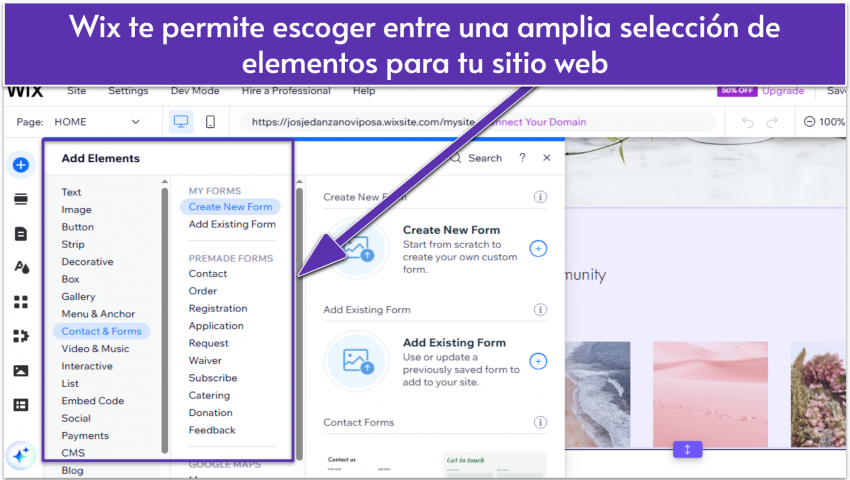
Task: Select Text element category
Action: pyautogui.click(x=71, y=192)
